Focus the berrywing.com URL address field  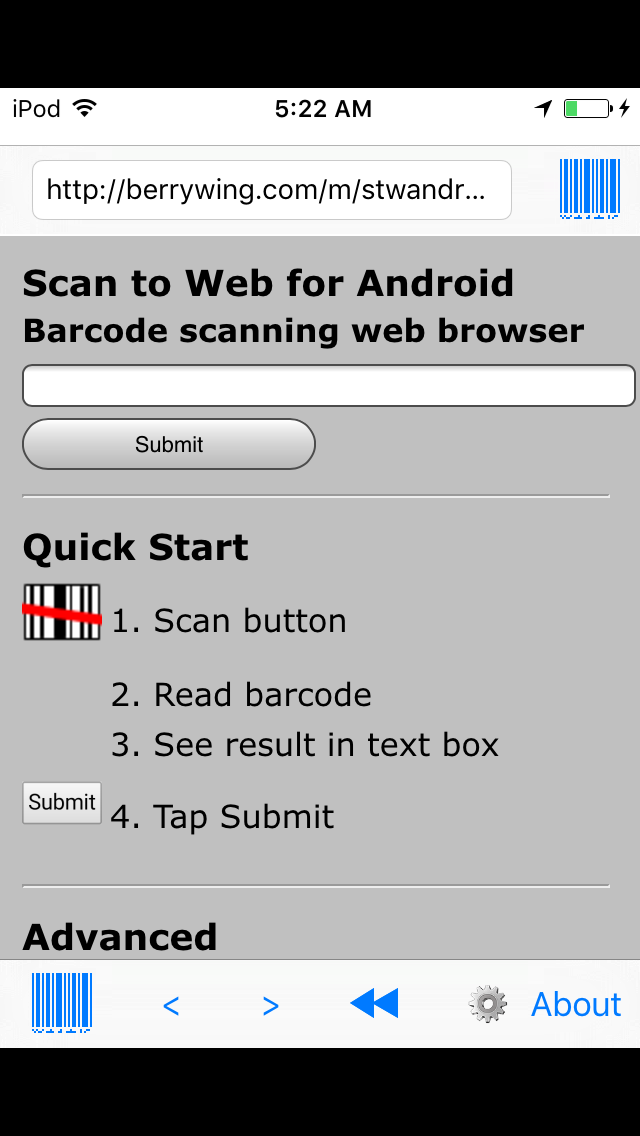[272, 190]
